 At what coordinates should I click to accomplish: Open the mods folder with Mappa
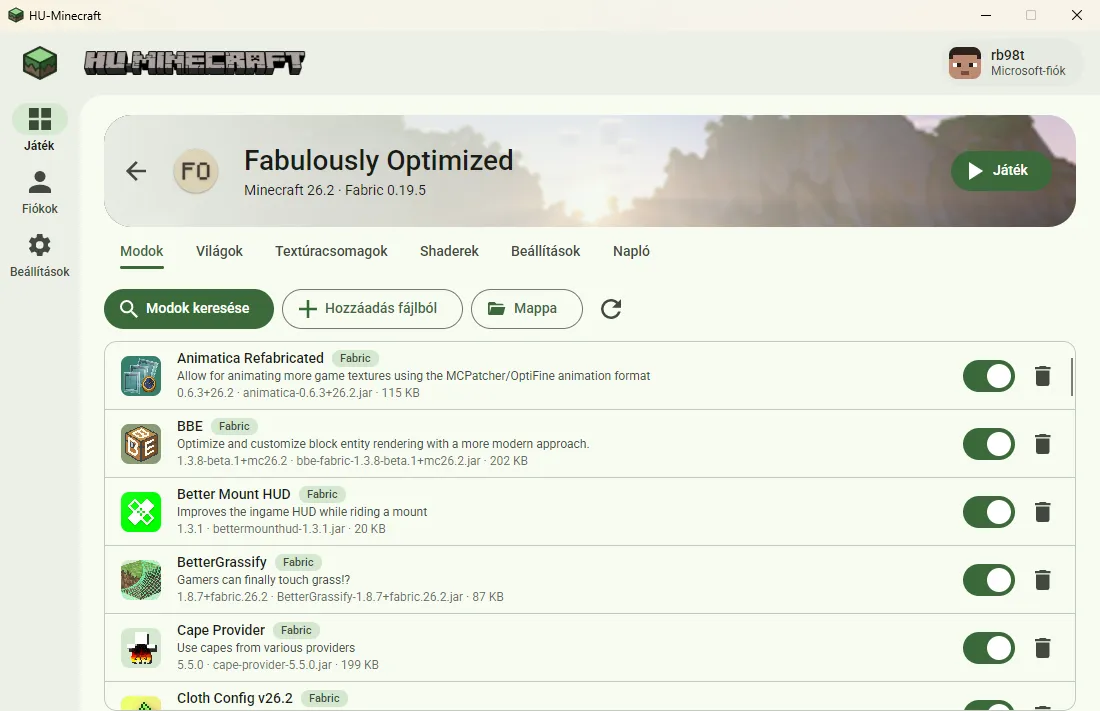pyautogui.click(x=526, y=309)
